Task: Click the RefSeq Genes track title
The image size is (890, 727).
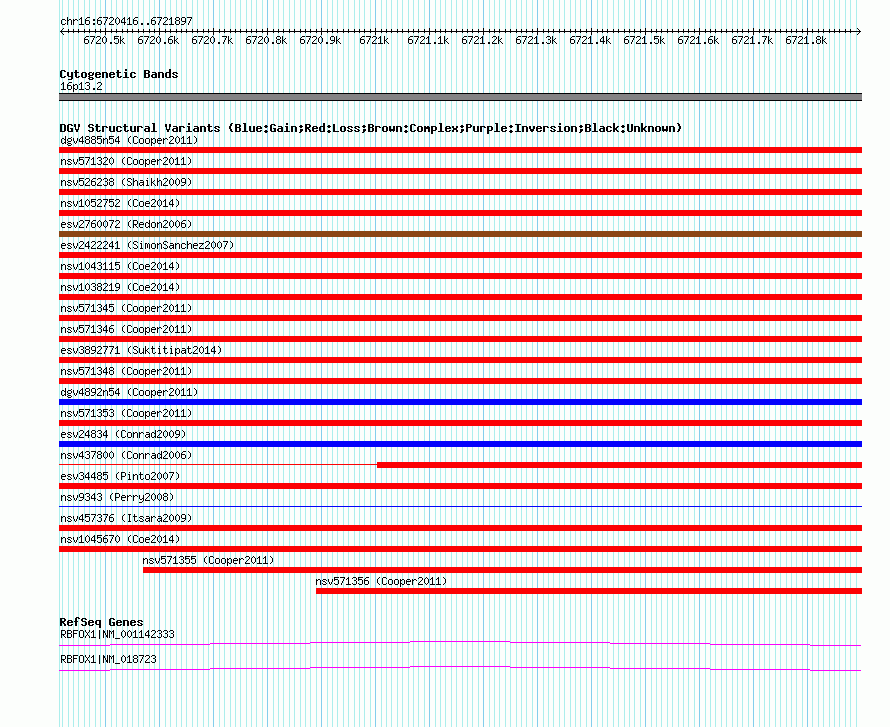Action: pyautogui.click(x=101, y=622)
